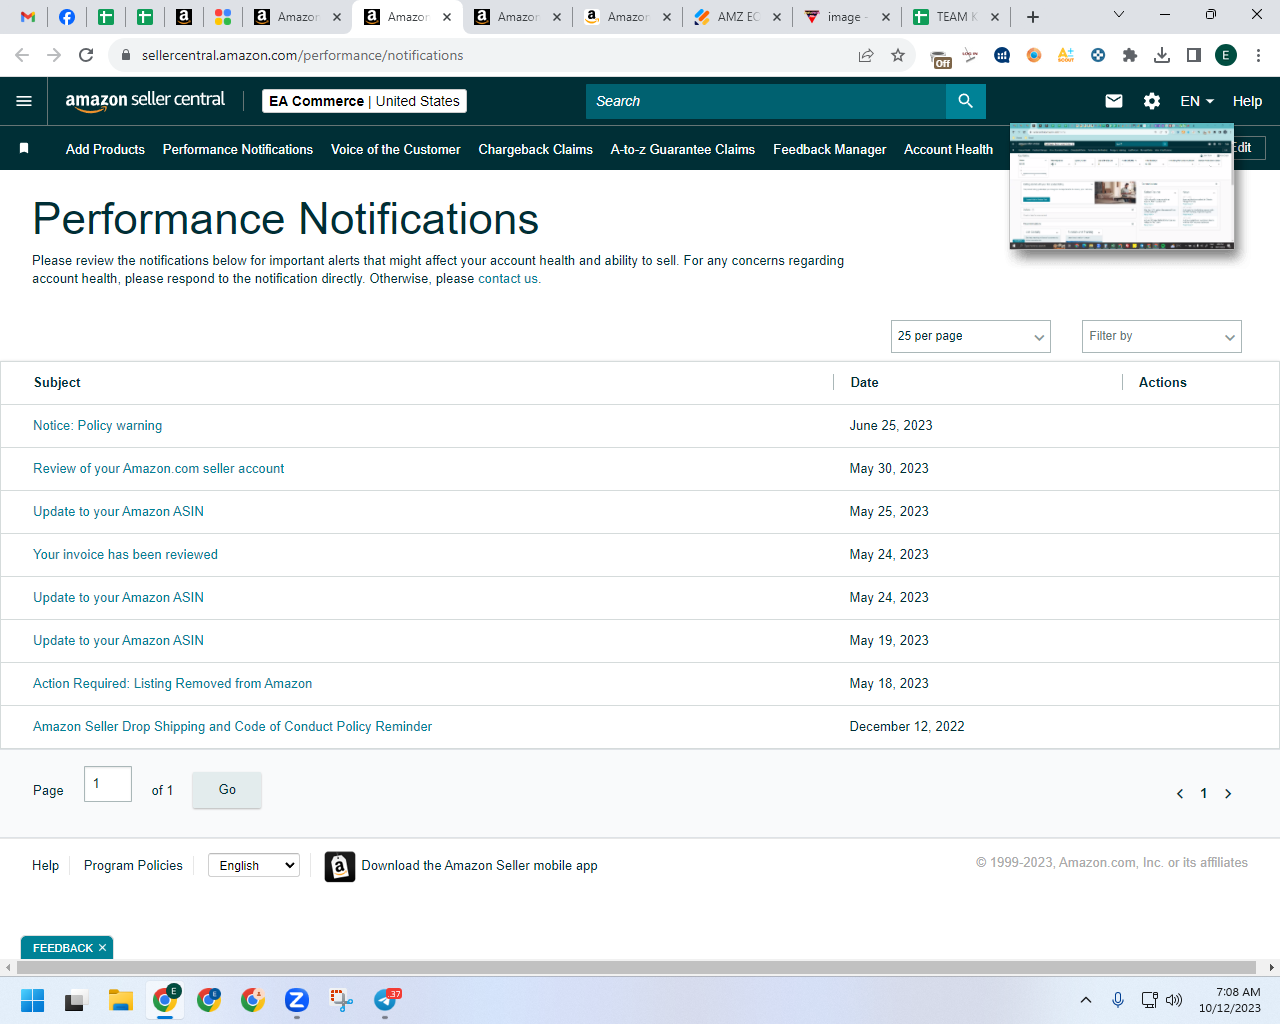
Task: Open Telegram from the taskbar
Action: (x=385, y=1000)
